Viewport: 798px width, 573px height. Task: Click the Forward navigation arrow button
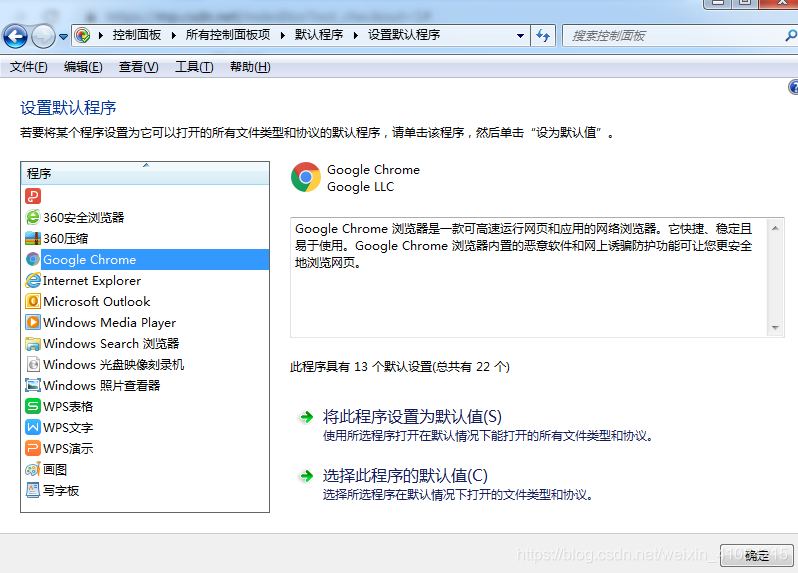coord(43,36)
